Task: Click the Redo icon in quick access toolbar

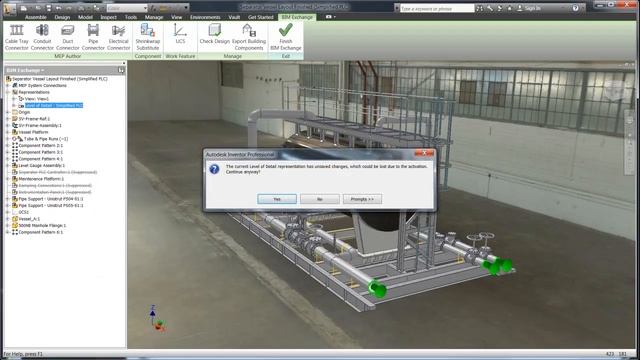Action: coord(68,8)
